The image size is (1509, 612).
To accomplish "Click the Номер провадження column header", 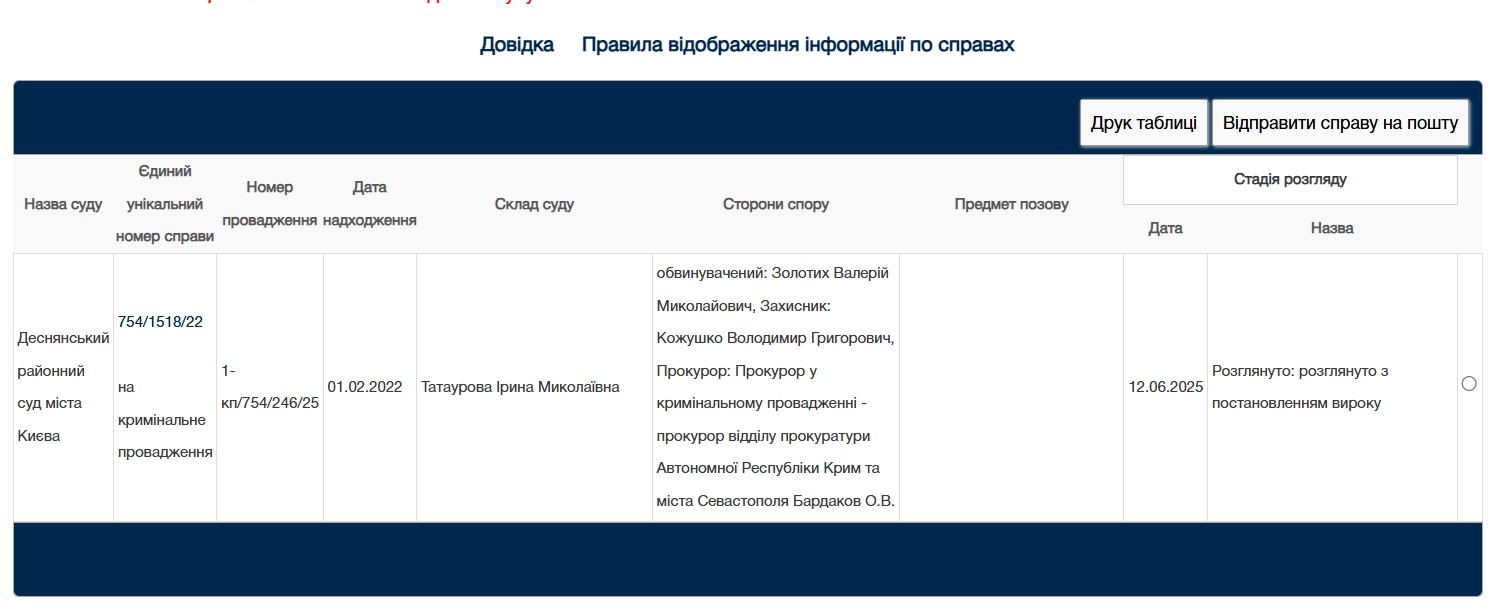I will click(270, 204).
